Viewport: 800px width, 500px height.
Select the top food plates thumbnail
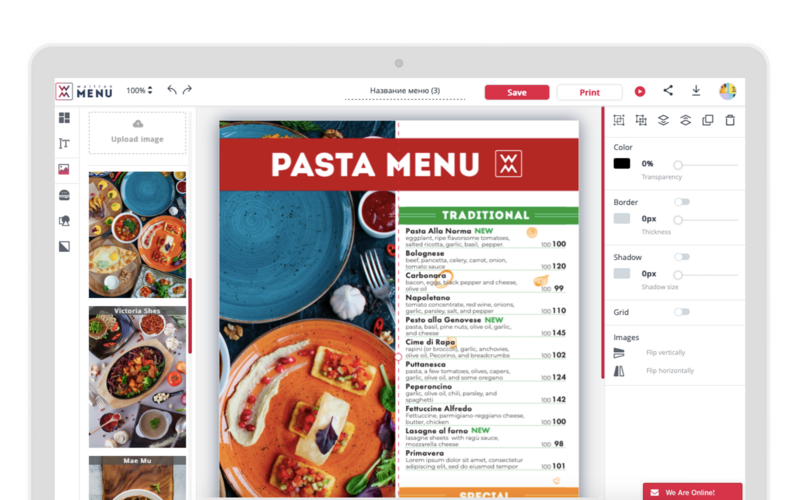click(x=137, y=235)
